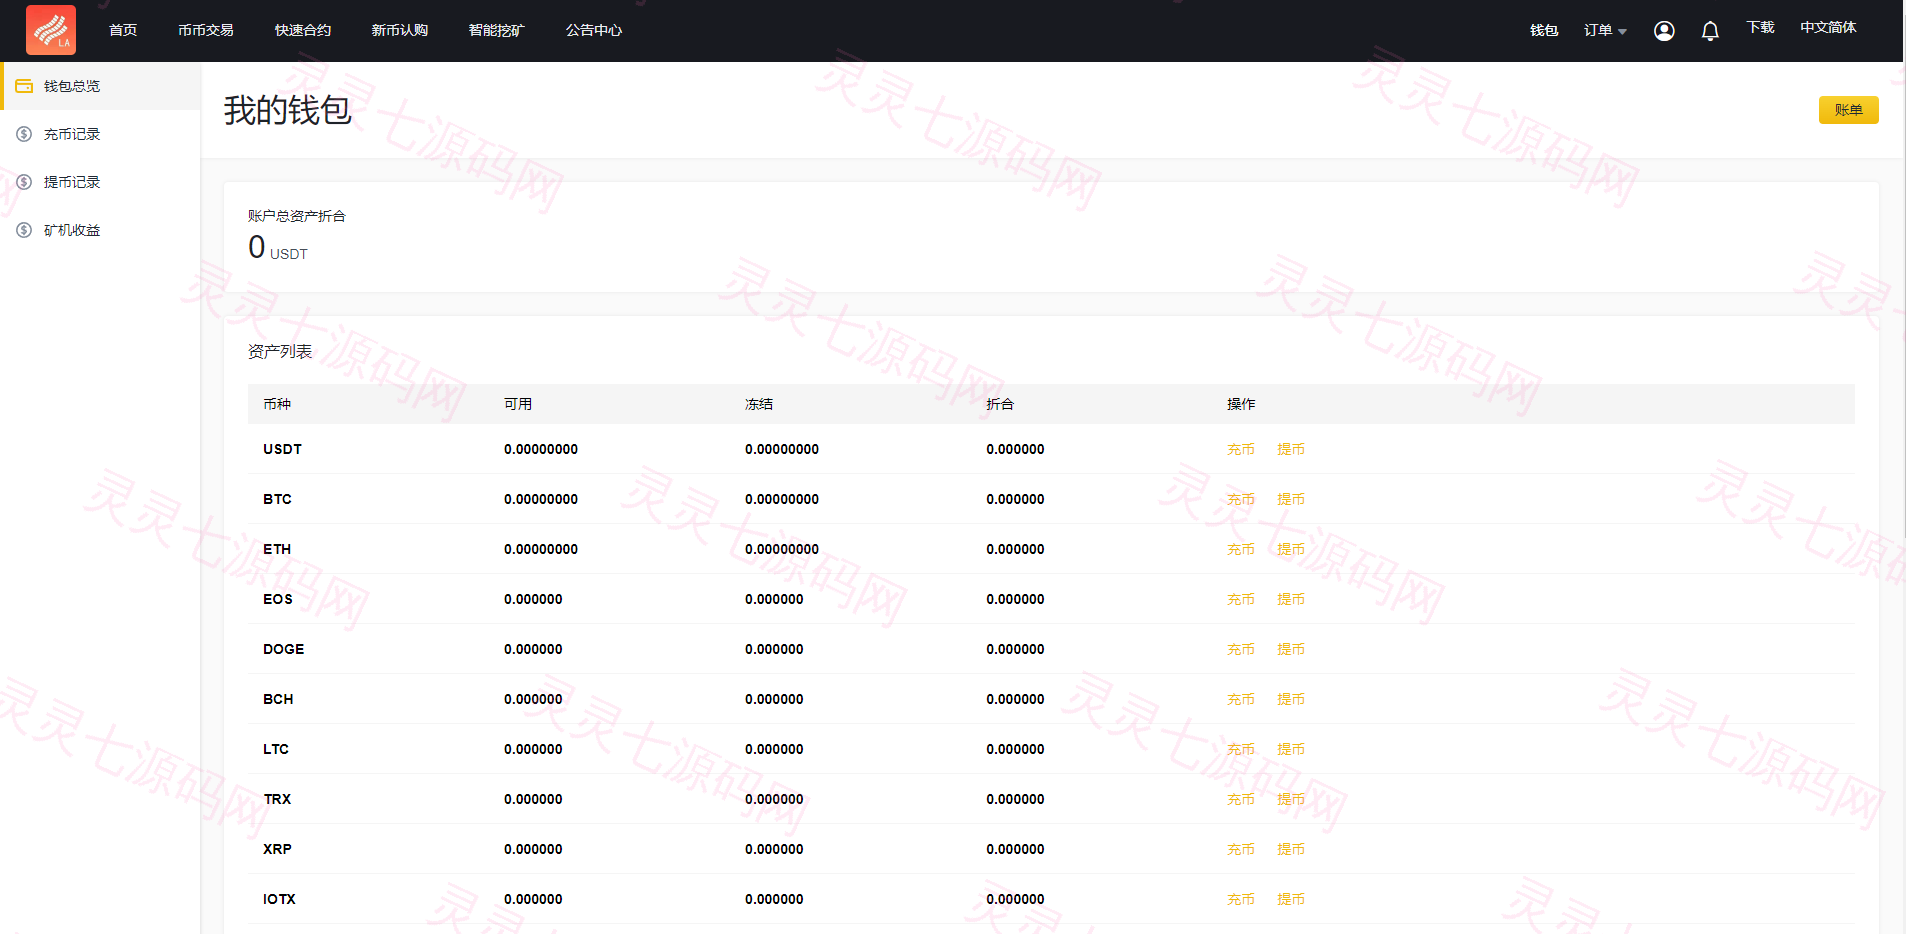1906x934 pixels.
Task: Click 充币 in the BTC row
Action: pos(1241,499)
